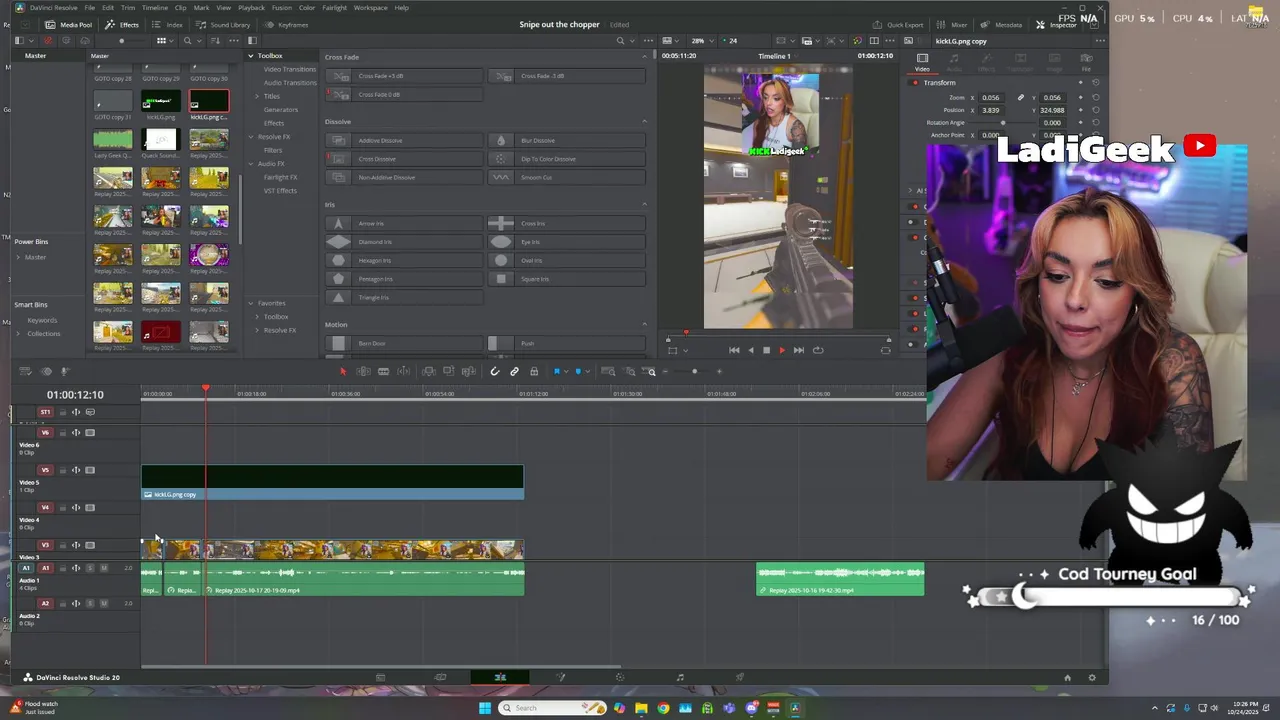The width and height of the screenshot is (1280, 720).
Task: Choose the Blur Dissolve transition
Action: click(566, 141)
